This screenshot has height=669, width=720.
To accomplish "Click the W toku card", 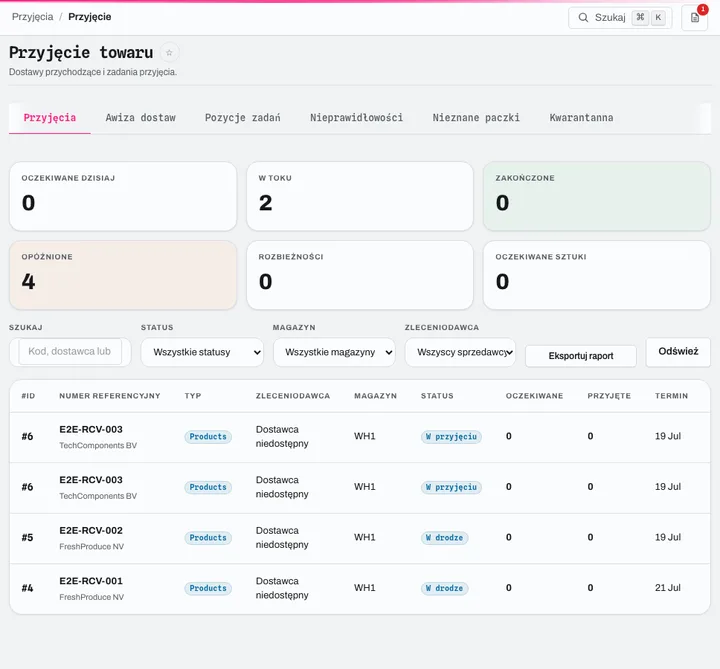I will click(360, 196).
